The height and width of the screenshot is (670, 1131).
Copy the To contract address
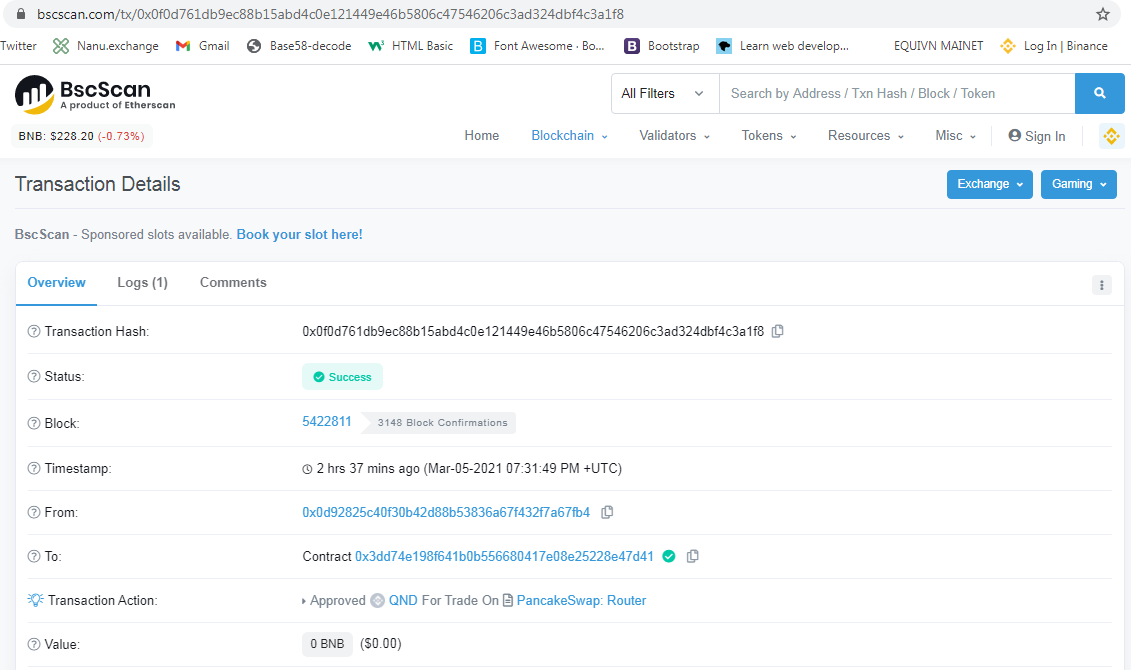[692, 556]
